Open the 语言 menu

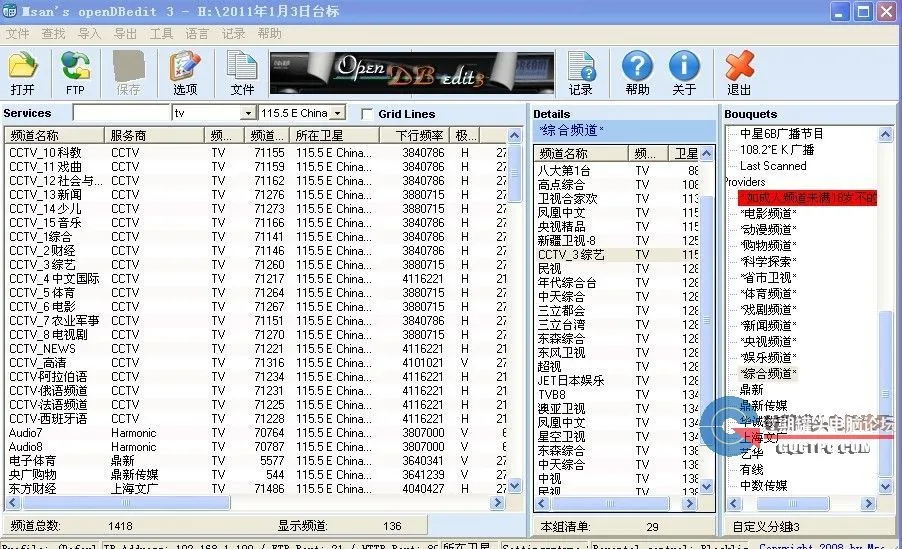click(197, 34)
